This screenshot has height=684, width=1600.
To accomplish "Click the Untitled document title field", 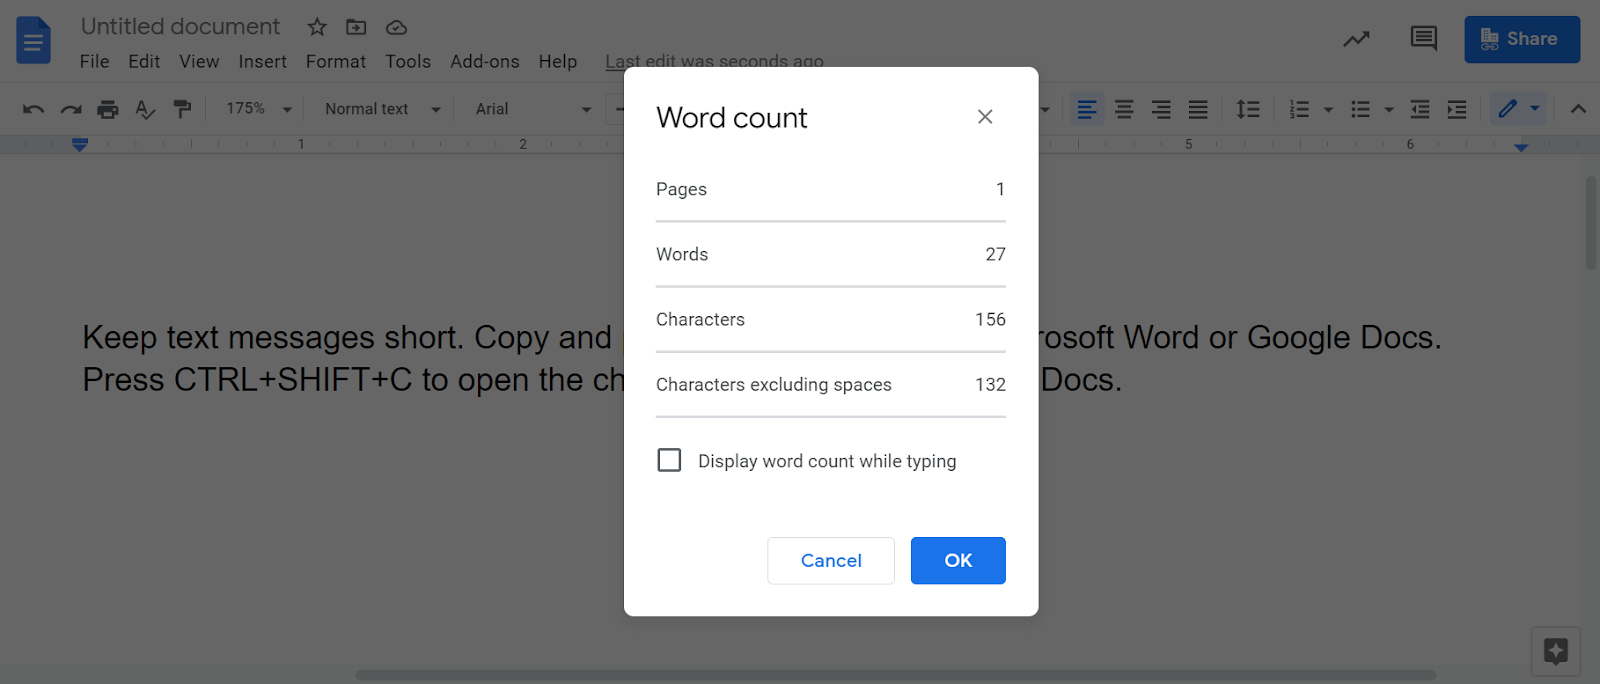I will [x=180, y=27].
